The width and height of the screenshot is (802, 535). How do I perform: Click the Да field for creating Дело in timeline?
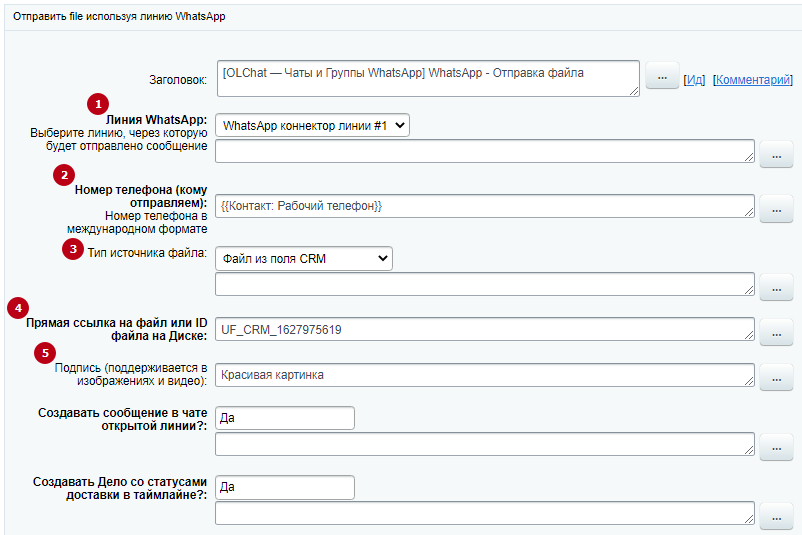tap(285, 487)
